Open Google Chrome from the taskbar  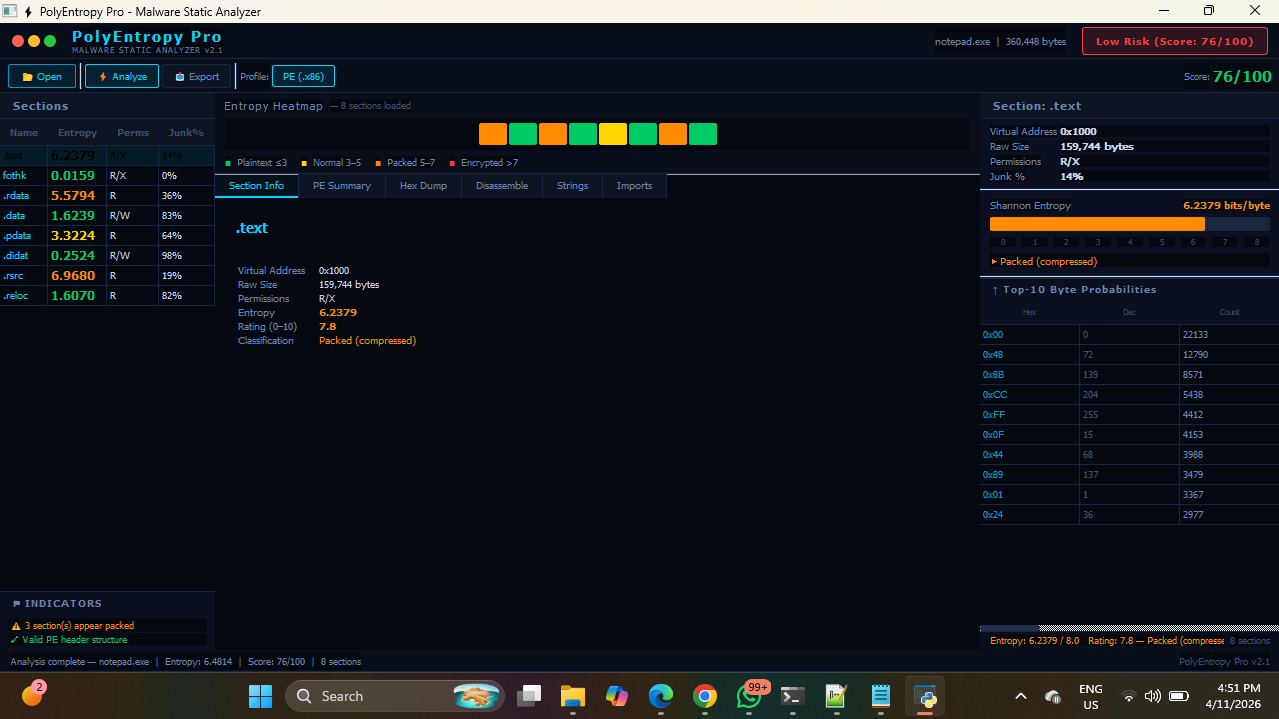tap(705, 696)
